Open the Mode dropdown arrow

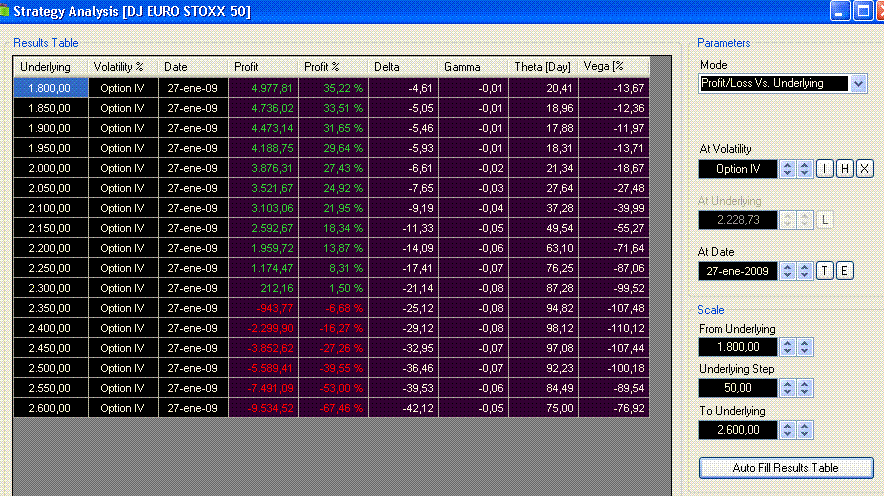click(858, 83)
